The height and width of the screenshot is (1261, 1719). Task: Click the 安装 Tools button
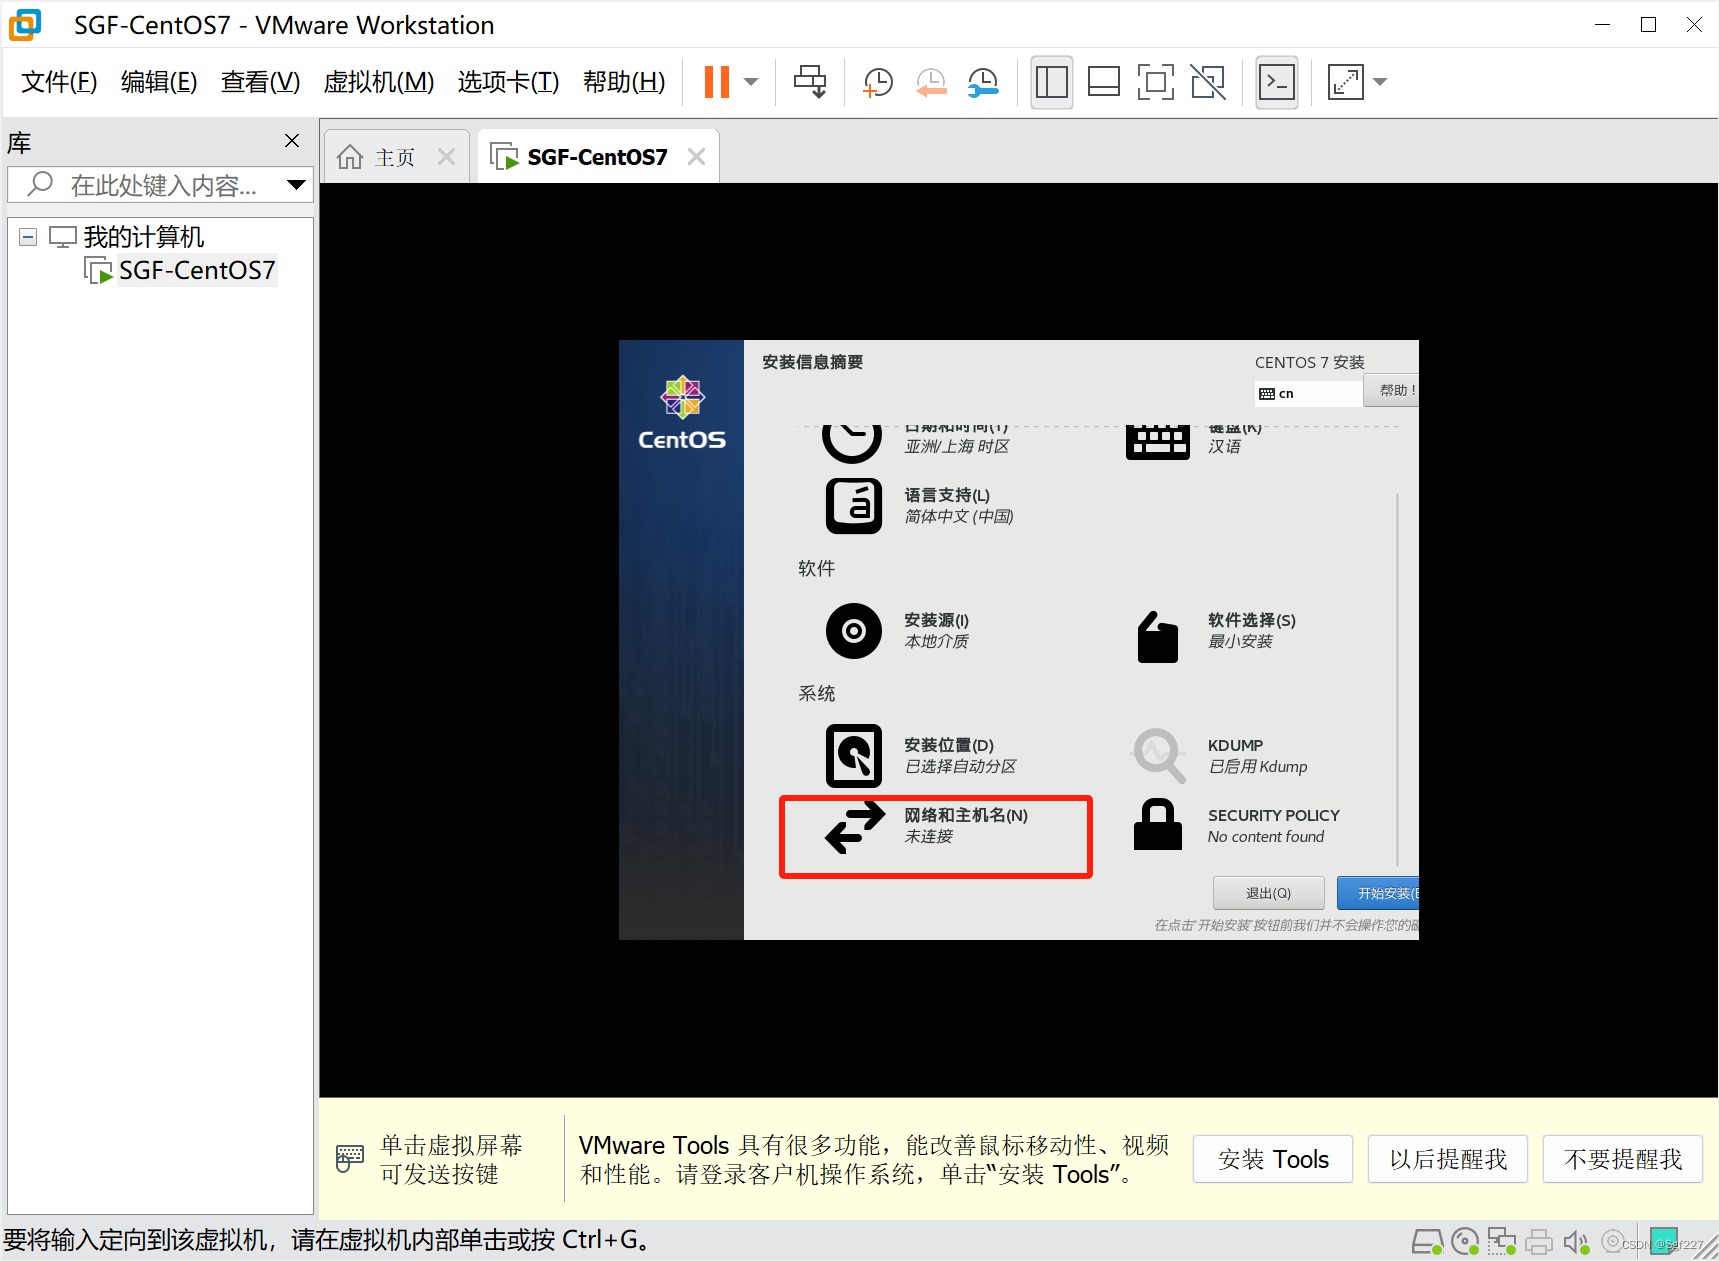click(x=1272, y=1159)
